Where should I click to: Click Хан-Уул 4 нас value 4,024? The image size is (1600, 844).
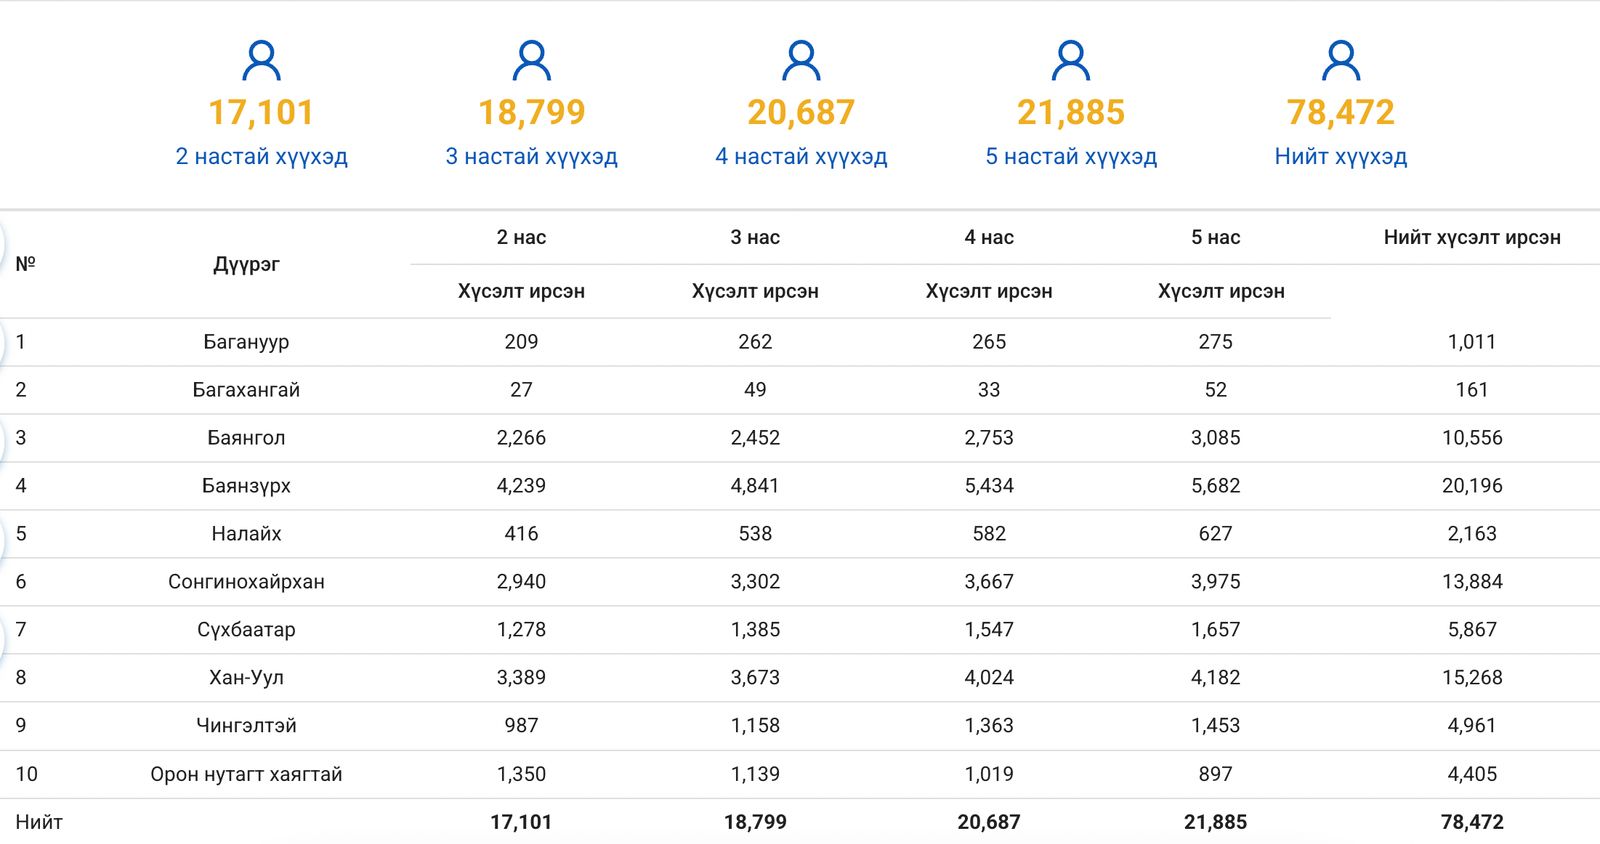[989, 678]
